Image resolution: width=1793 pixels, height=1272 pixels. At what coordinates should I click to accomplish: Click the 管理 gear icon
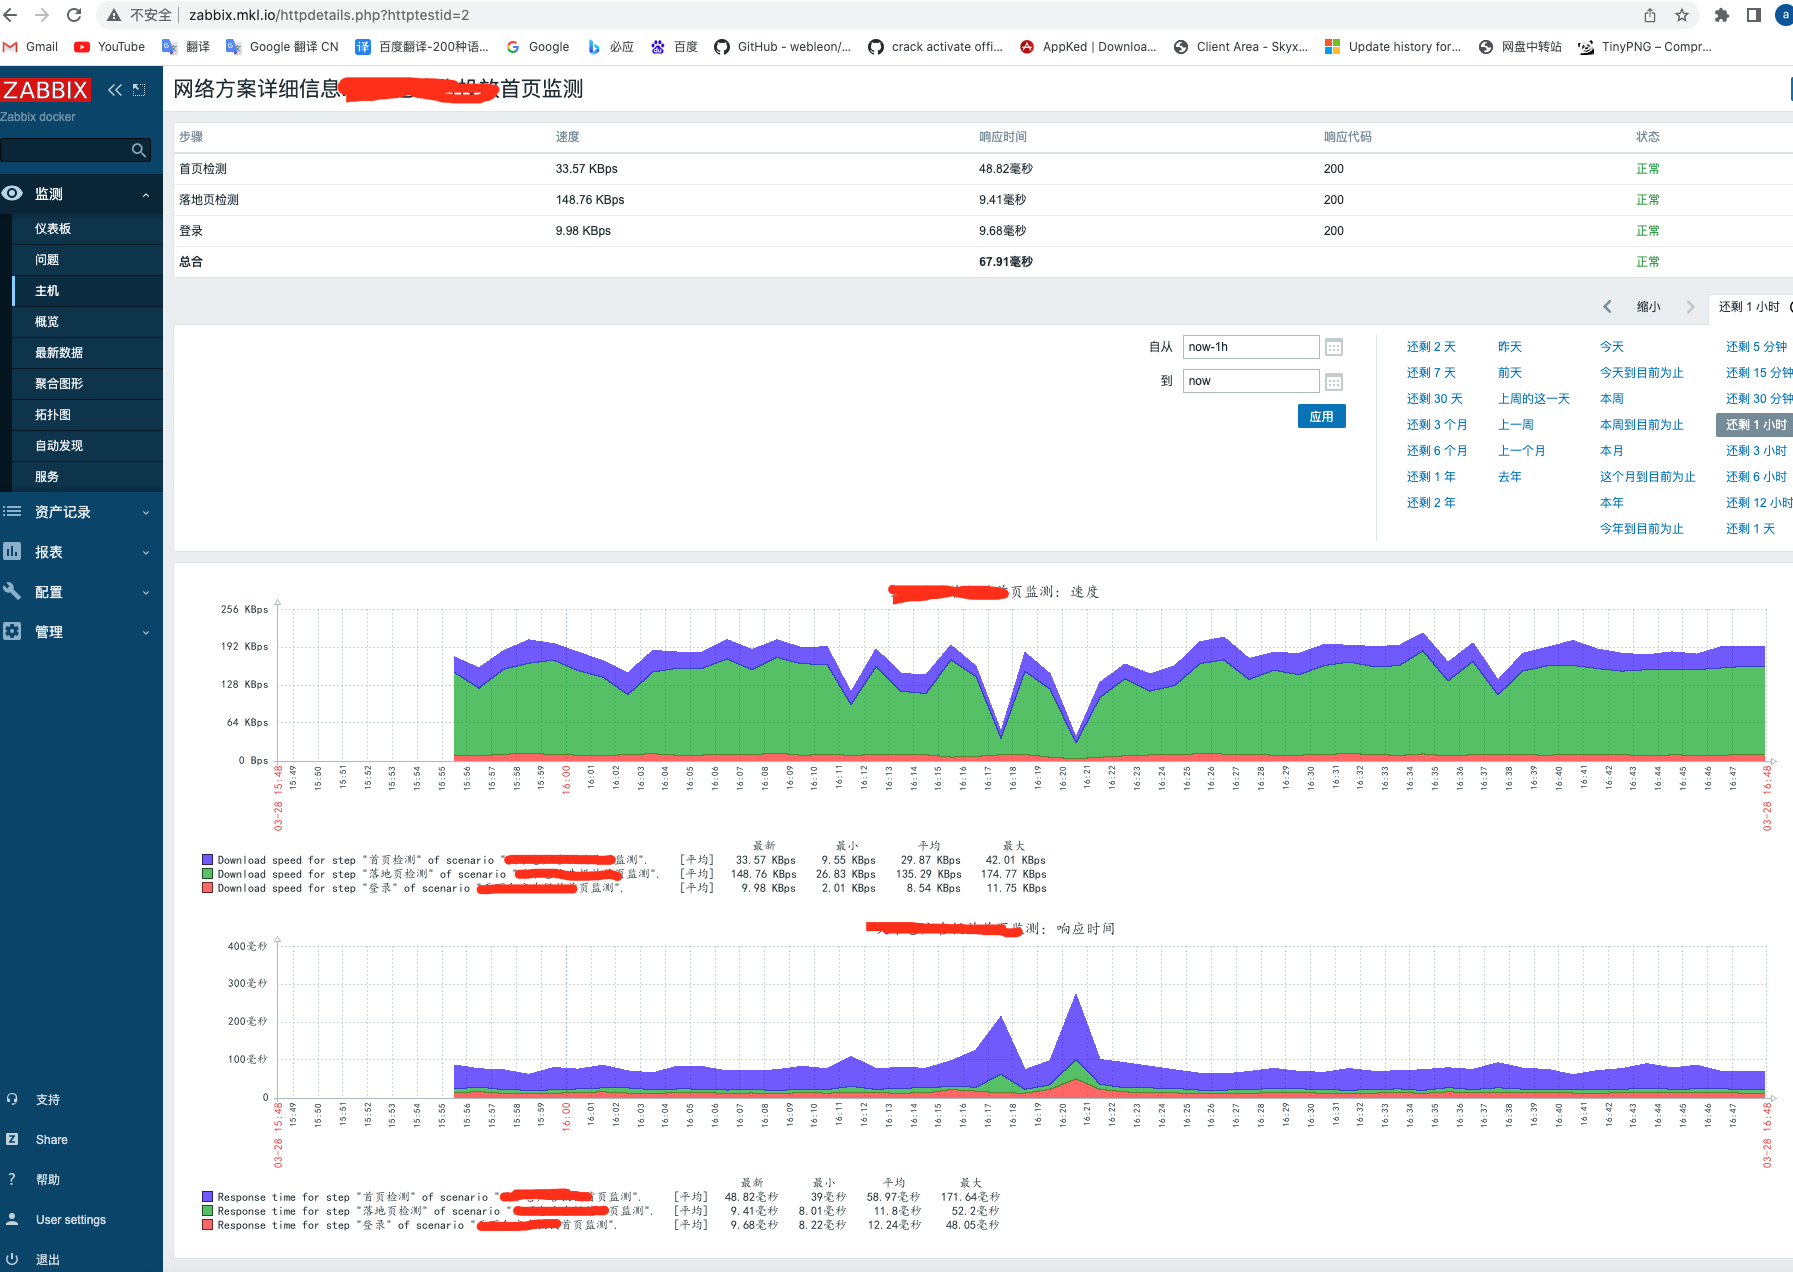point(12,631)
